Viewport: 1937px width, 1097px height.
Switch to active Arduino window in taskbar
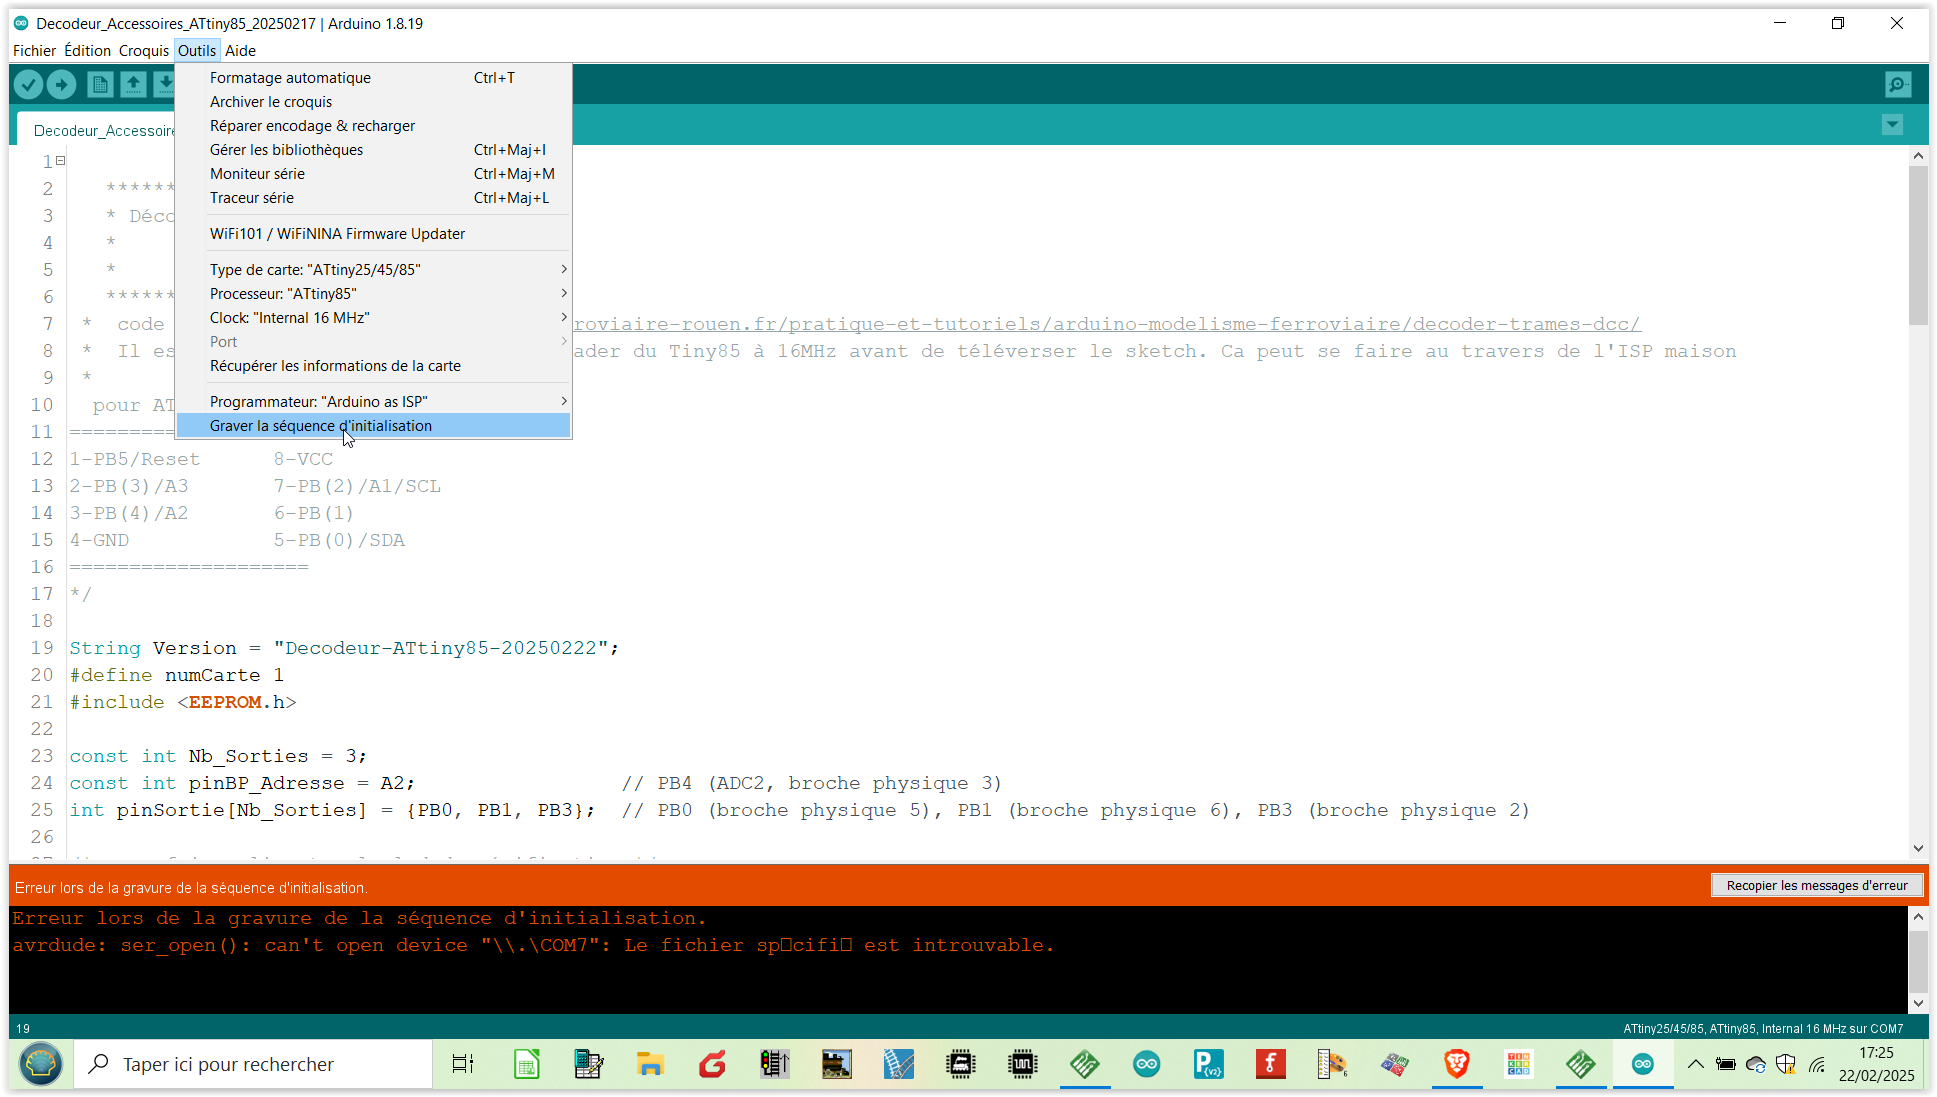[1642, 1064]
